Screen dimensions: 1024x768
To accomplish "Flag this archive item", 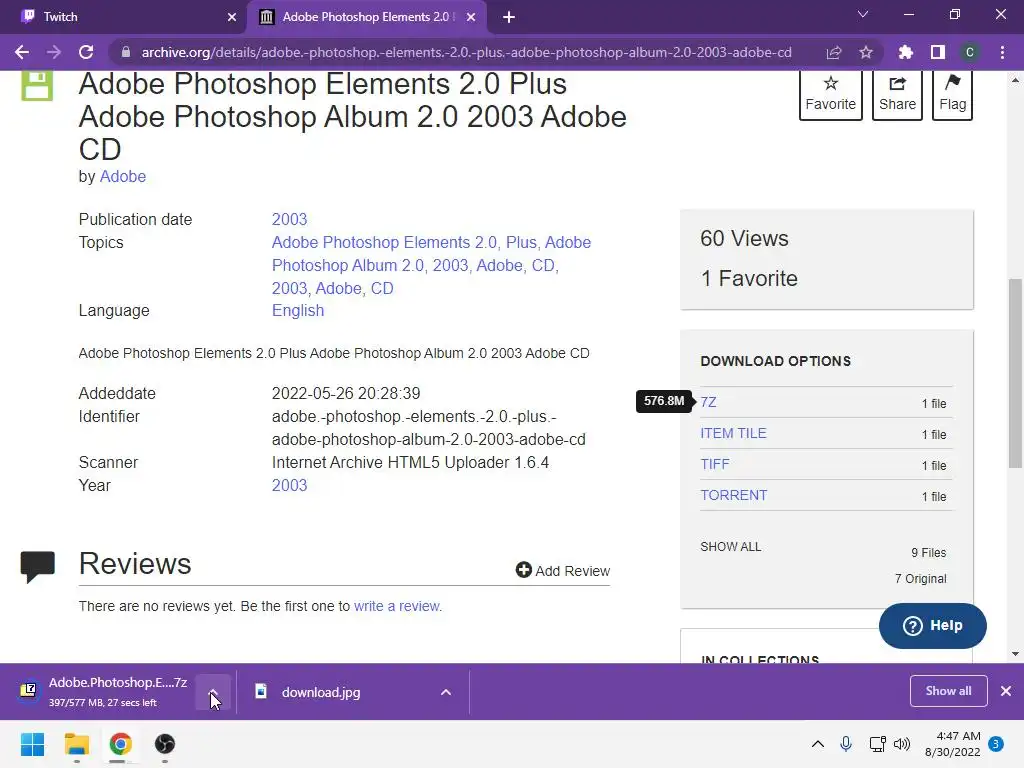I will click(952, 95).
